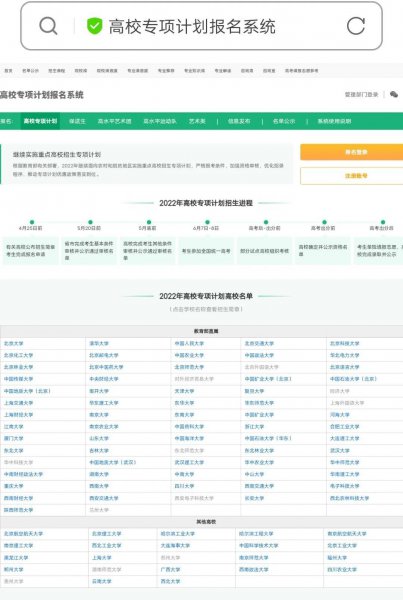Viewport: 403px width, 600px height.
Task: Open the 西安交通大学 link
Action: click(104, 498)
